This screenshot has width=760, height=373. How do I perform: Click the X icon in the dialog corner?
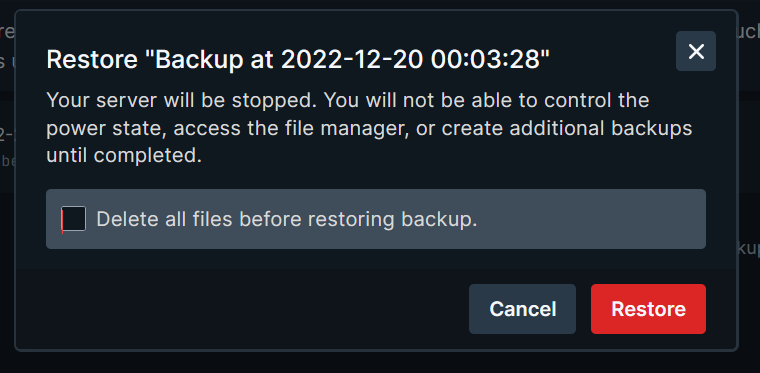696,51
